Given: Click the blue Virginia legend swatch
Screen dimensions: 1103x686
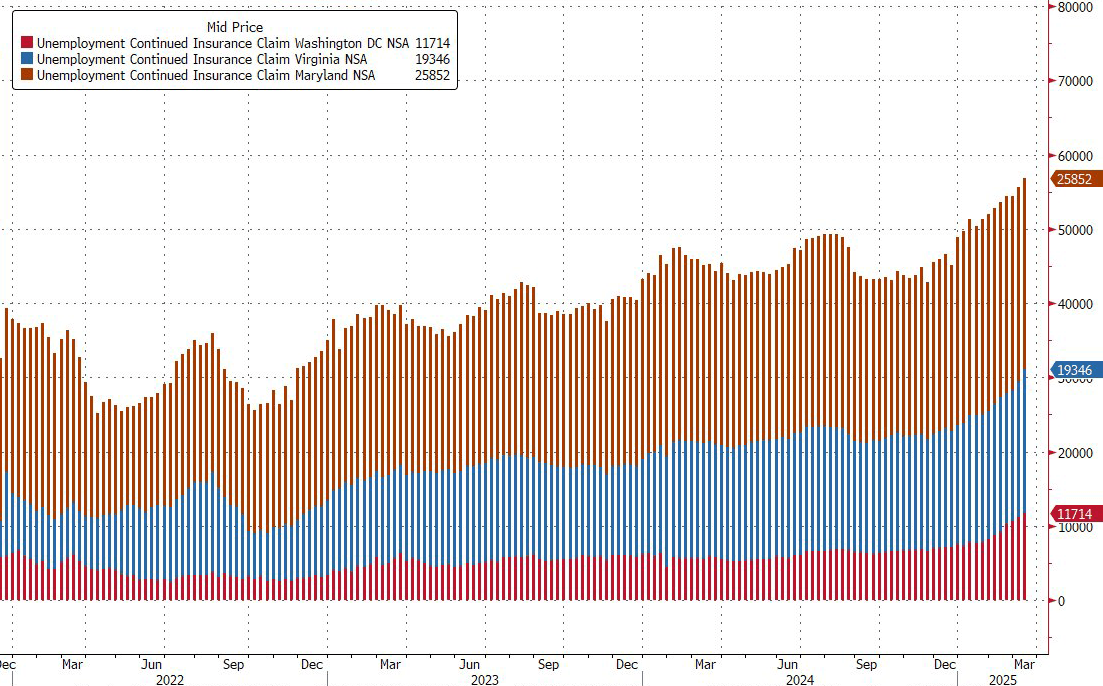Looking at the screenshot, I should point(27,60).
